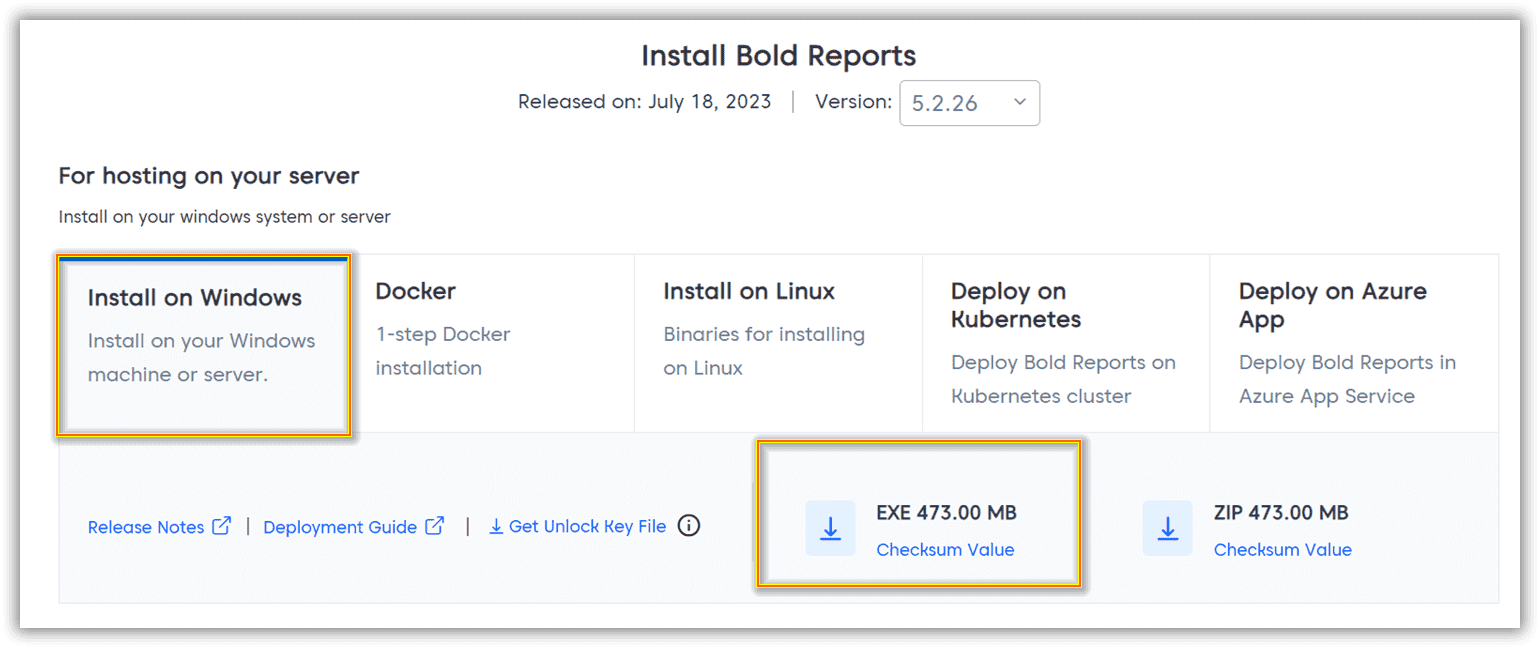Viewport: 1540px width, 648px height.
Task: Click the download icon before Get Unlock Key File
Action: (x=496, y=526)
